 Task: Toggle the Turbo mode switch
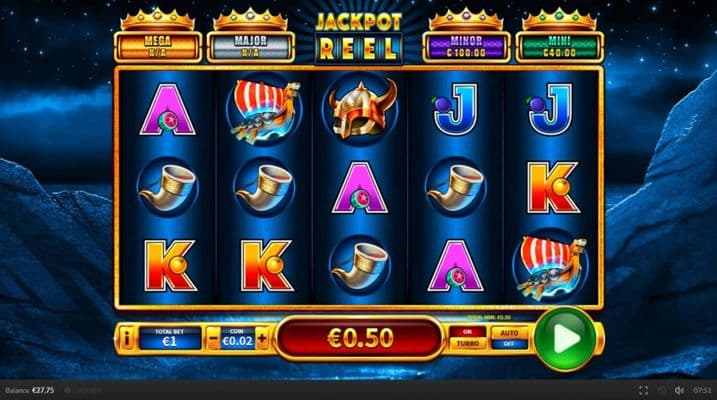[x=468, y=338]
